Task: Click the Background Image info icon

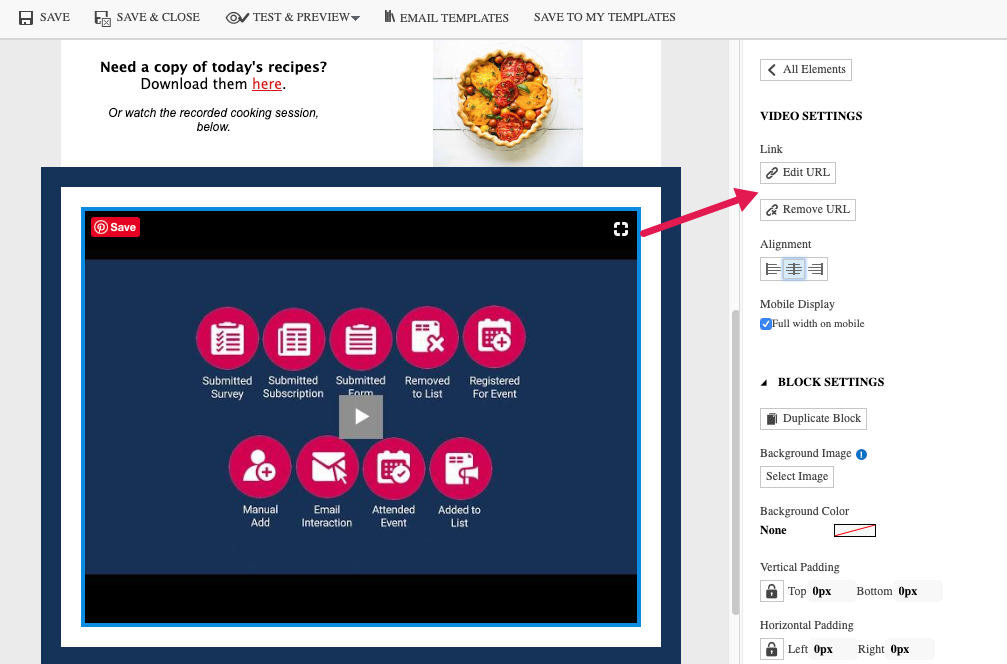Action: (x=861, y=454)
